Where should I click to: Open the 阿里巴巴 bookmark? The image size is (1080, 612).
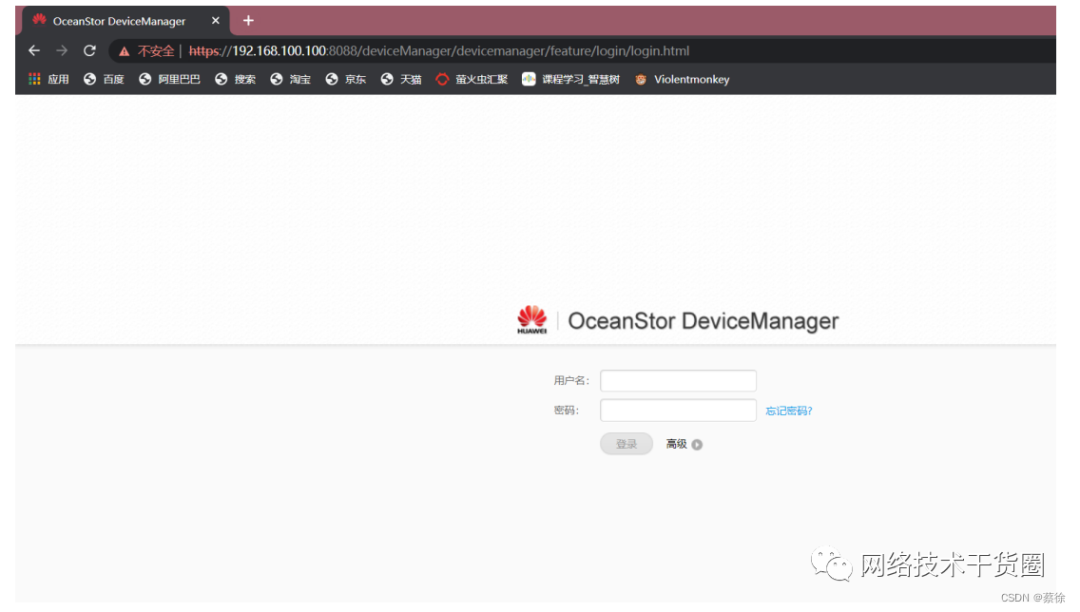(169, 79)
